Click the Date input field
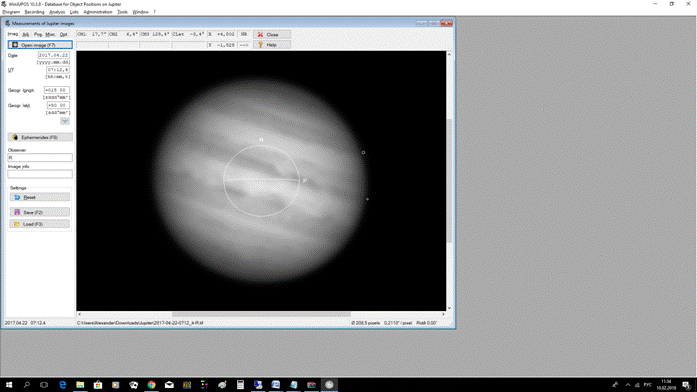Image resolution: width=697 pixels, height=392 pixels. point(53,55)
